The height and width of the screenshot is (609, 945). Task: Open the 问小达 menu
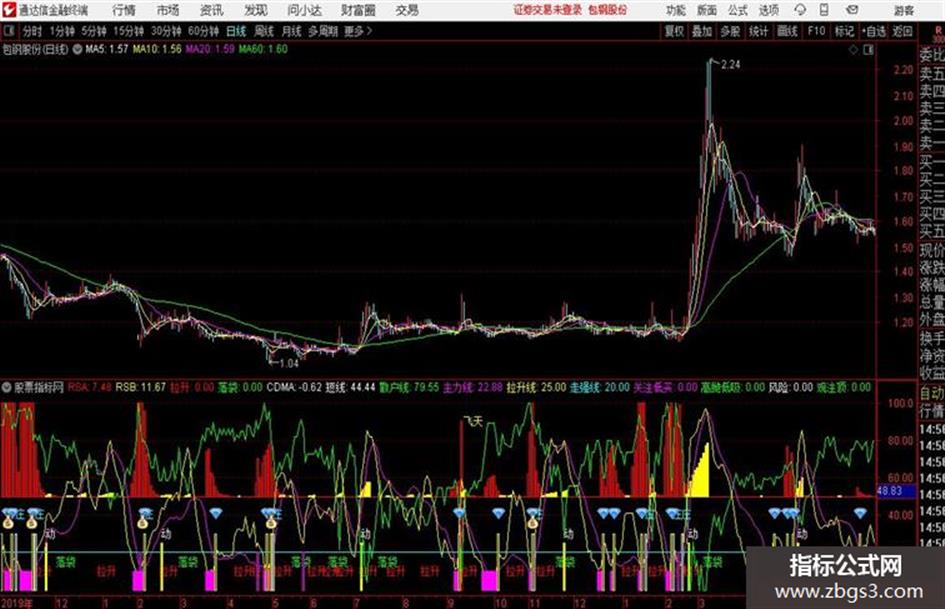tap(304, 10)
